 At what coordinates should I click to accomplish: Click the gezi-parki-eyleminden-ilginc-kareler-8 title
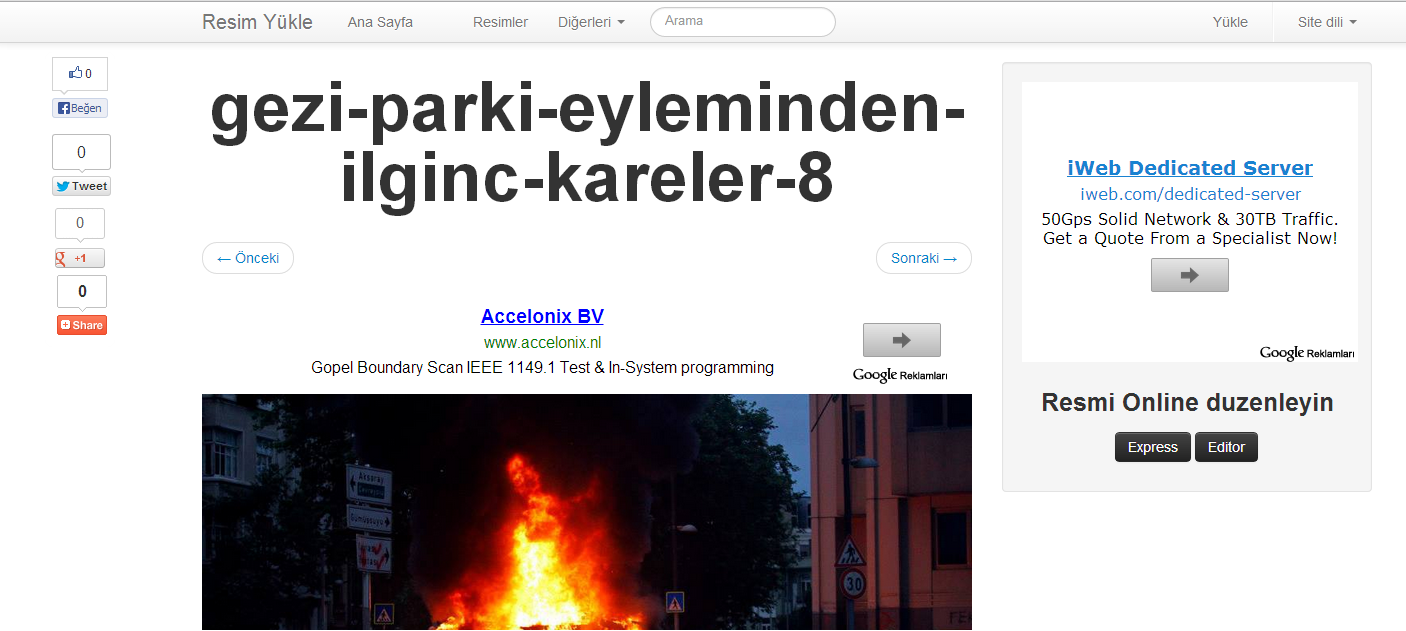click(587, 146)
